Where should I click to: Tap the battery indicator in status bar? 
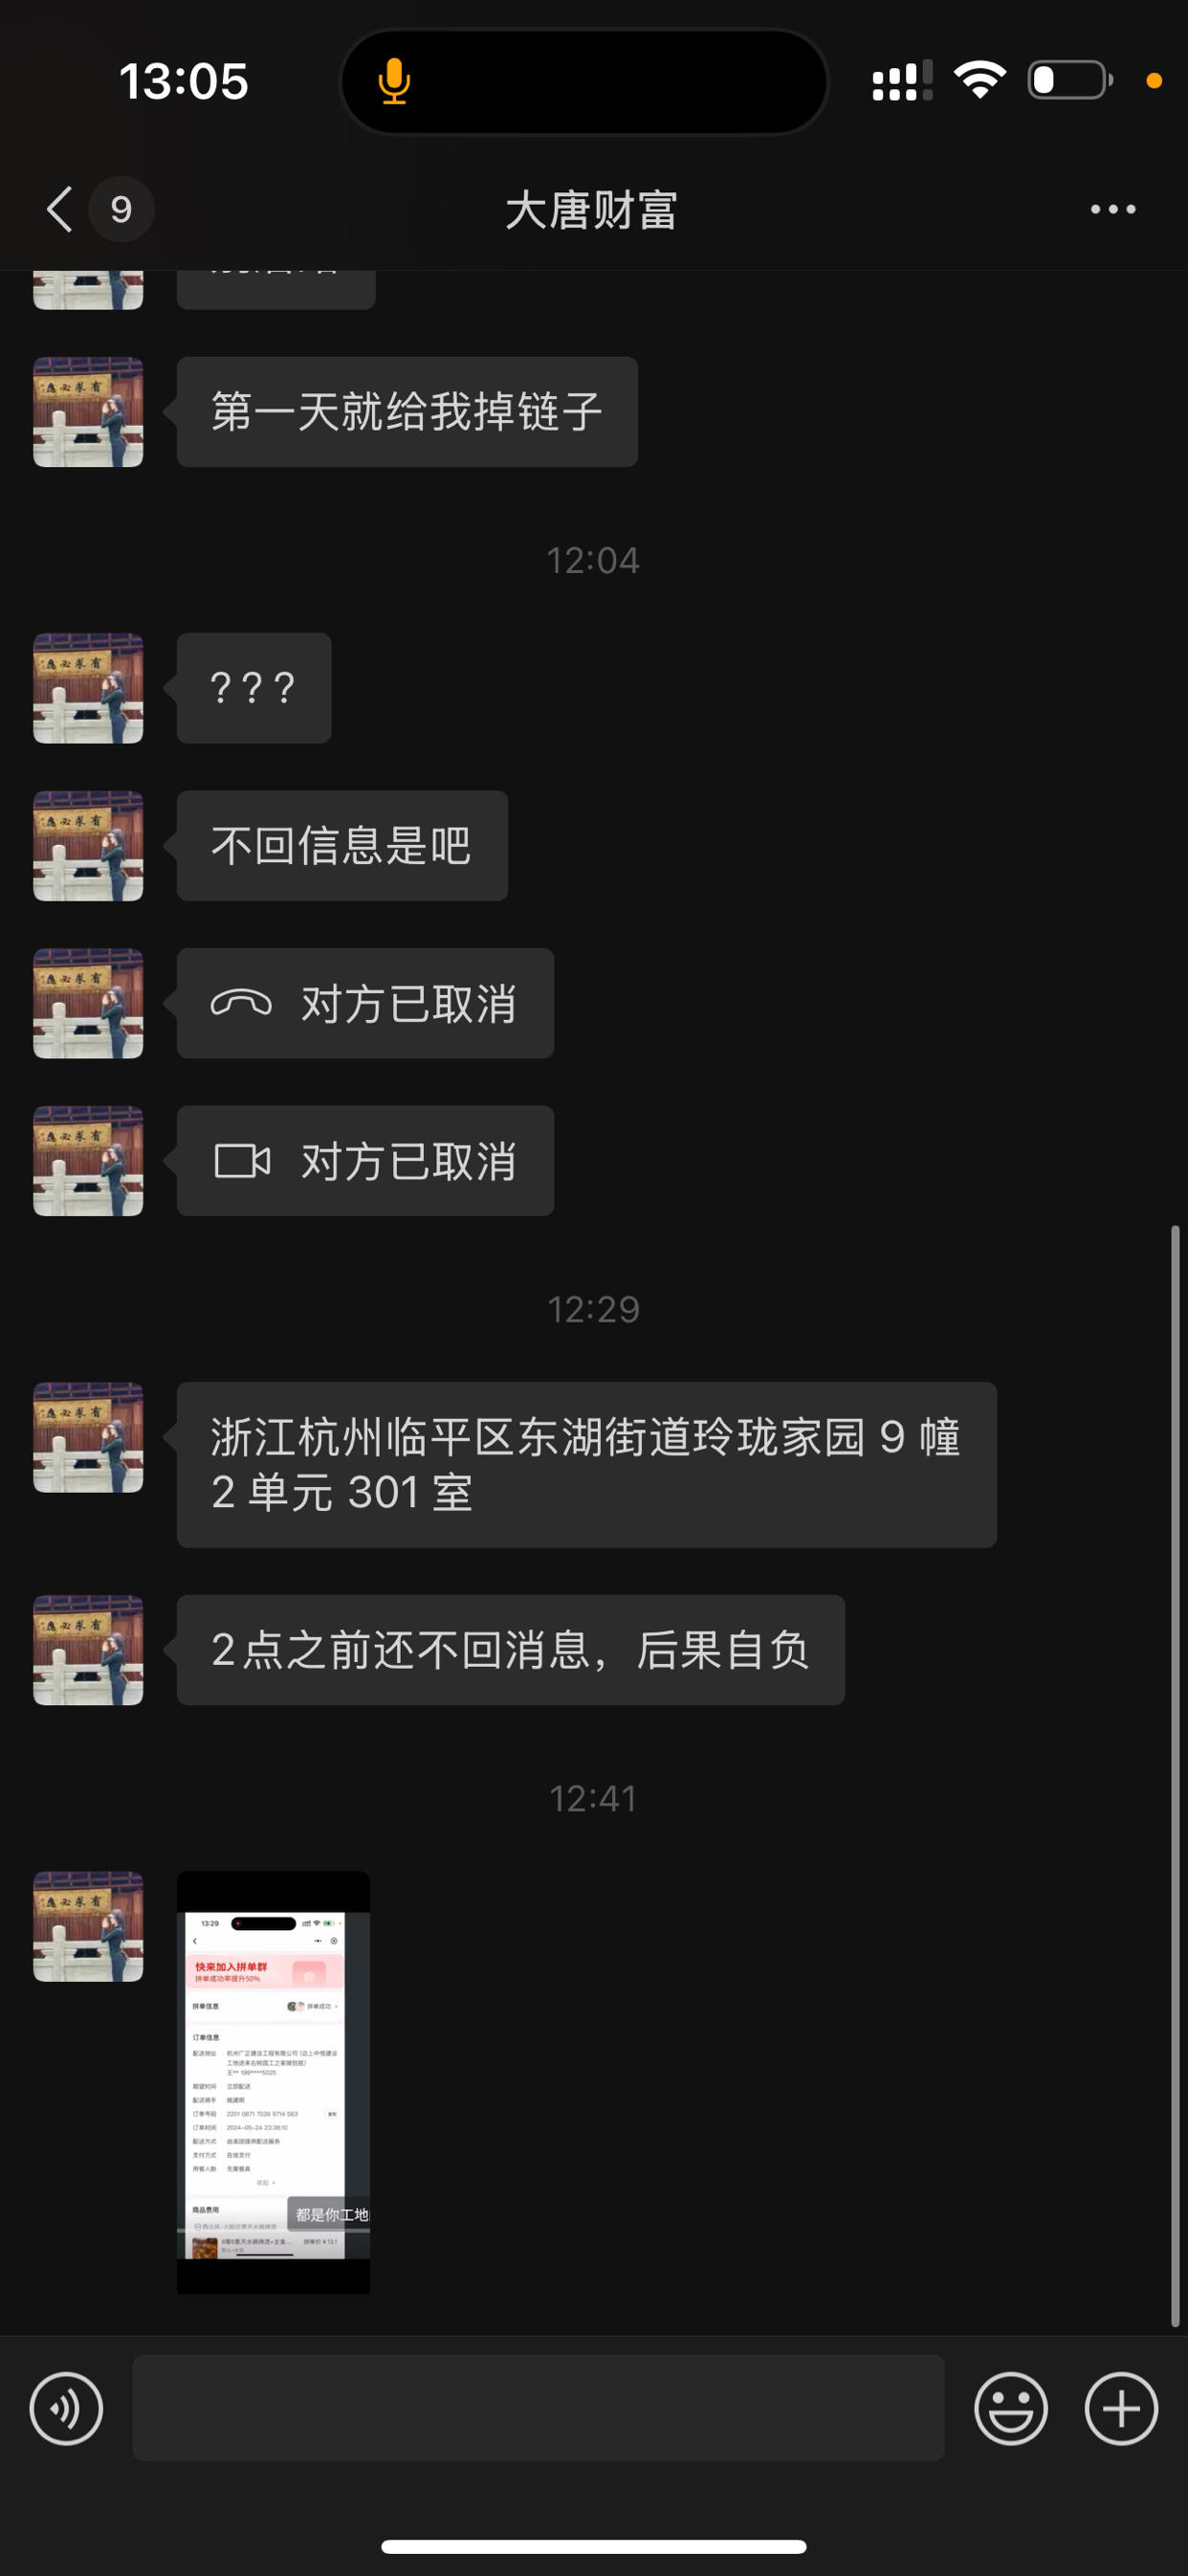[x=1070, y=80]
